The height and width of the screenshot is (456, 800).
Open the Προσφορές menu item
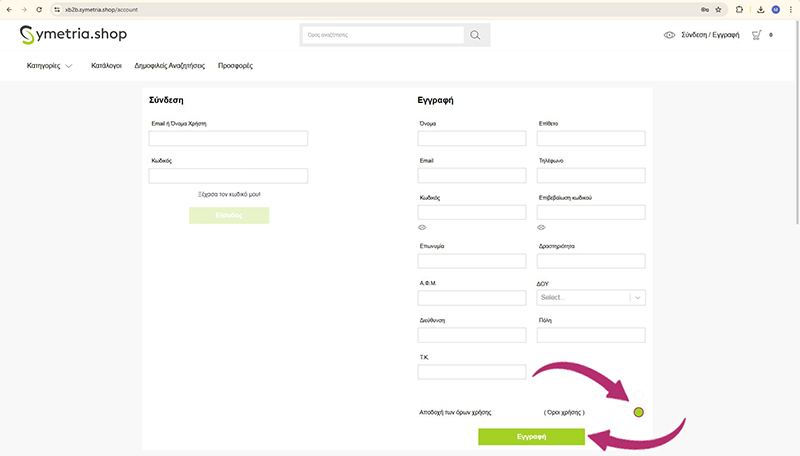coord(235,65)
